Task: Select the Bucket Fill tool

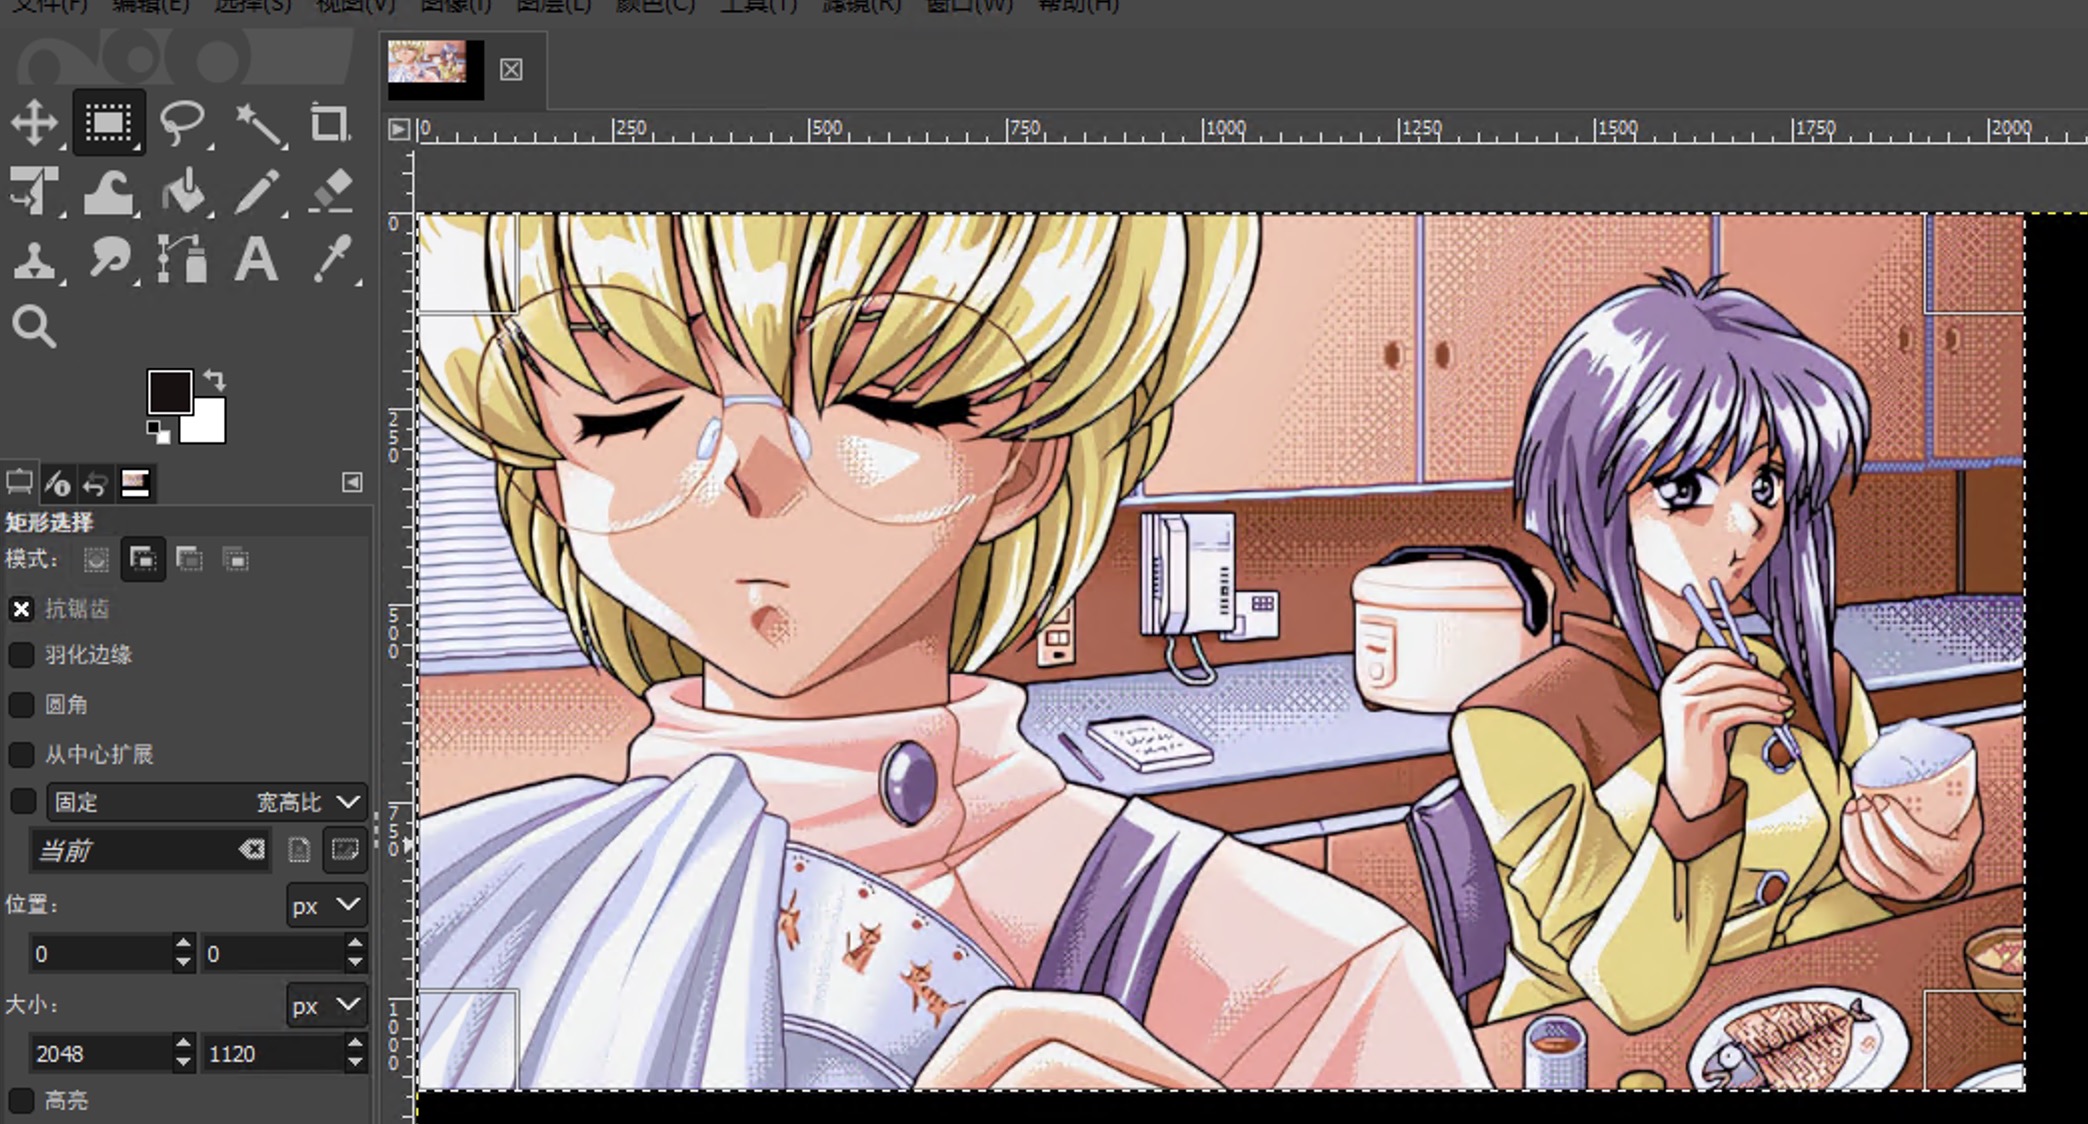Action: point(182,192)
